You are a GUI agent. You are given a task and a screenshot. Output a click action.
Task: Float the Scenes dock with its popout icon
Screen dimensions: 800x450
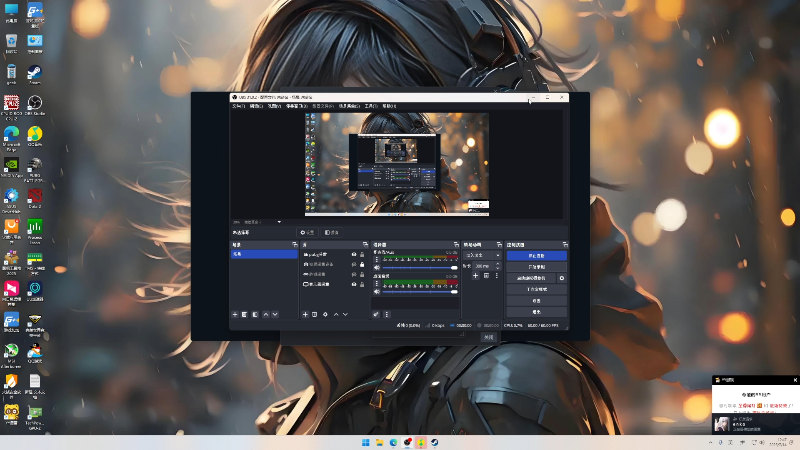coord(294,245)
